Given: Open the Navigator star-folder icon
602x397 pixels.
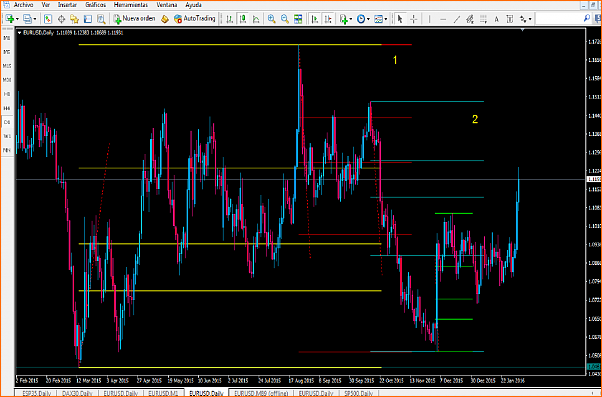Looking at the screenshot, I should 74,19.
